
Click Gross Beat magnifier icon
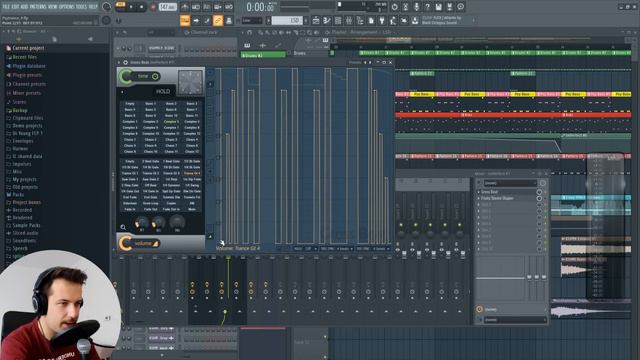tap(123, 227)
